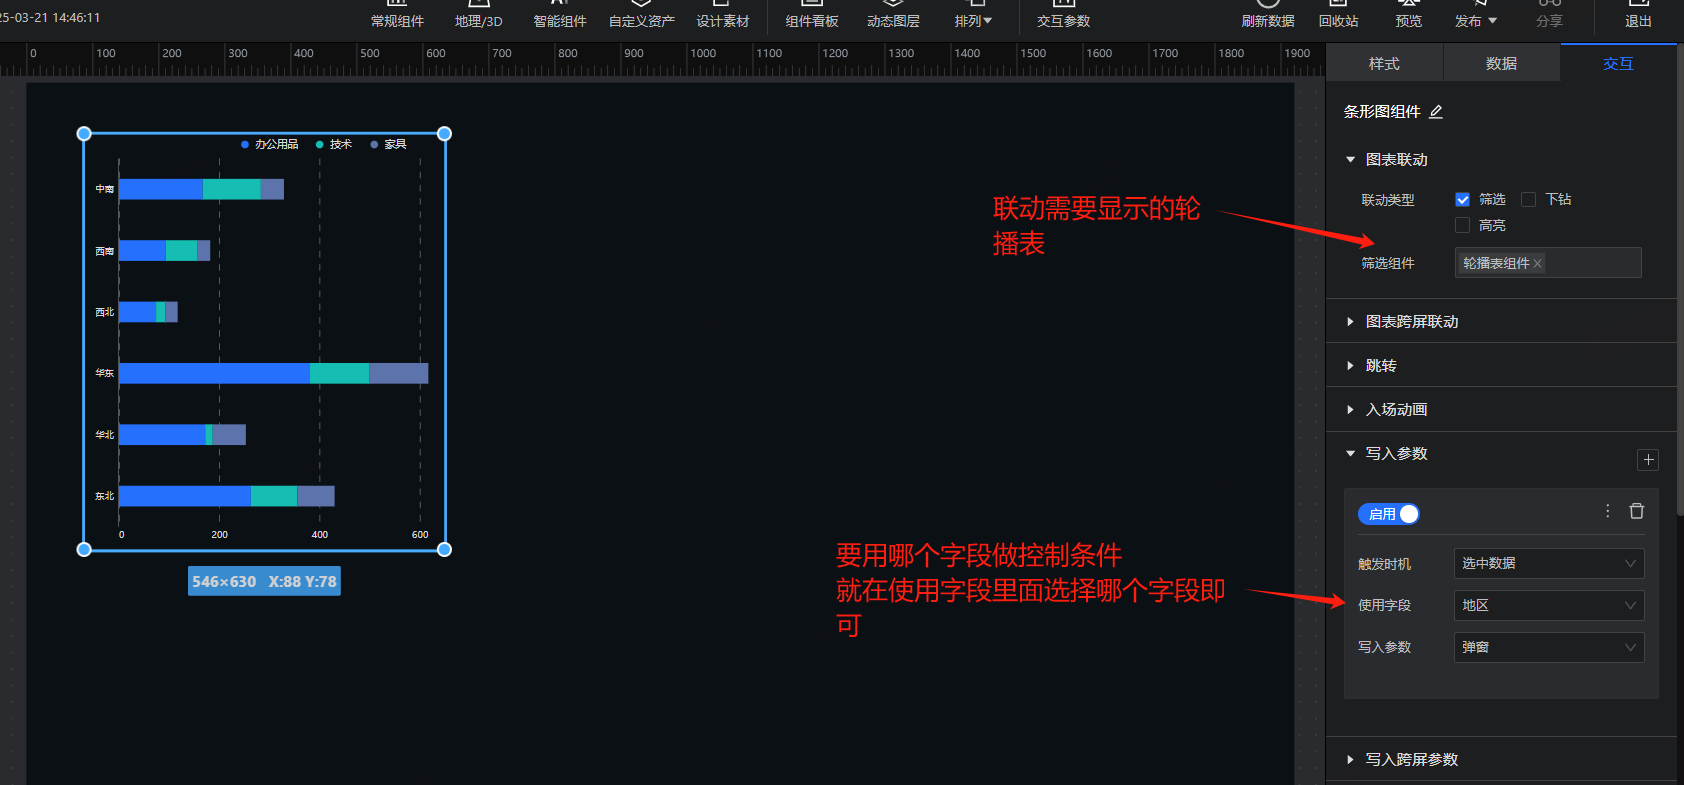The image size is (1684, 785).
Task: Add a new 写入参数 entry with plus icon
Action: point(1648,460)
